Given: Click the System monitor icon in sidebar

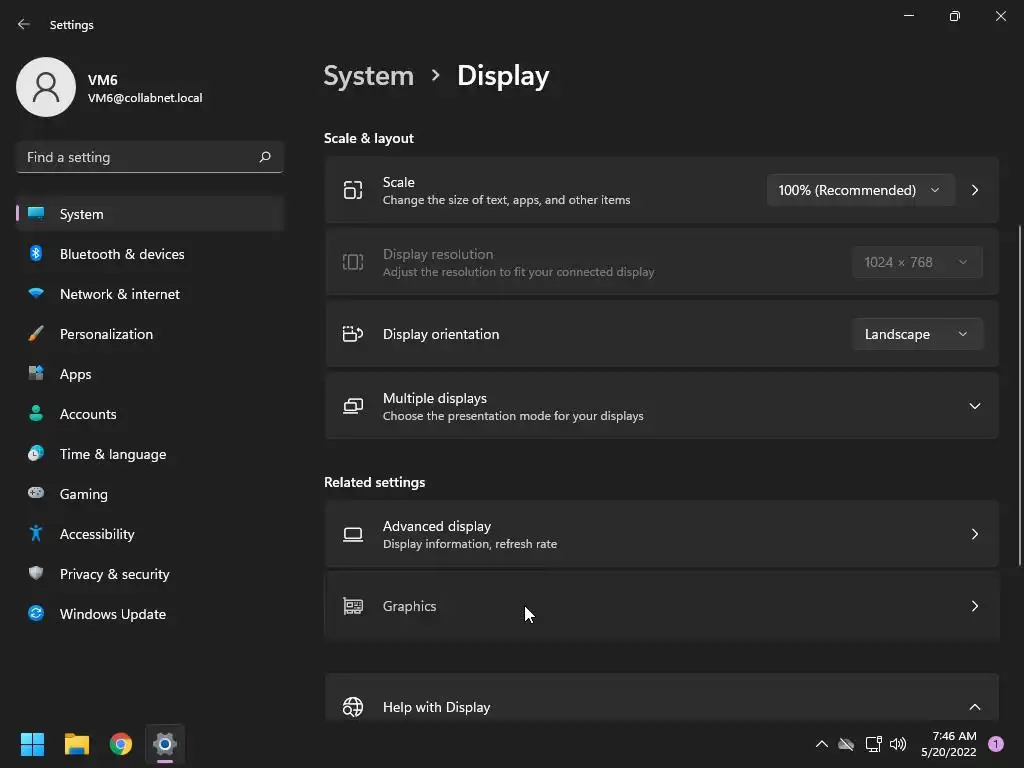Looking at the screenshot, I should [36, 214].
